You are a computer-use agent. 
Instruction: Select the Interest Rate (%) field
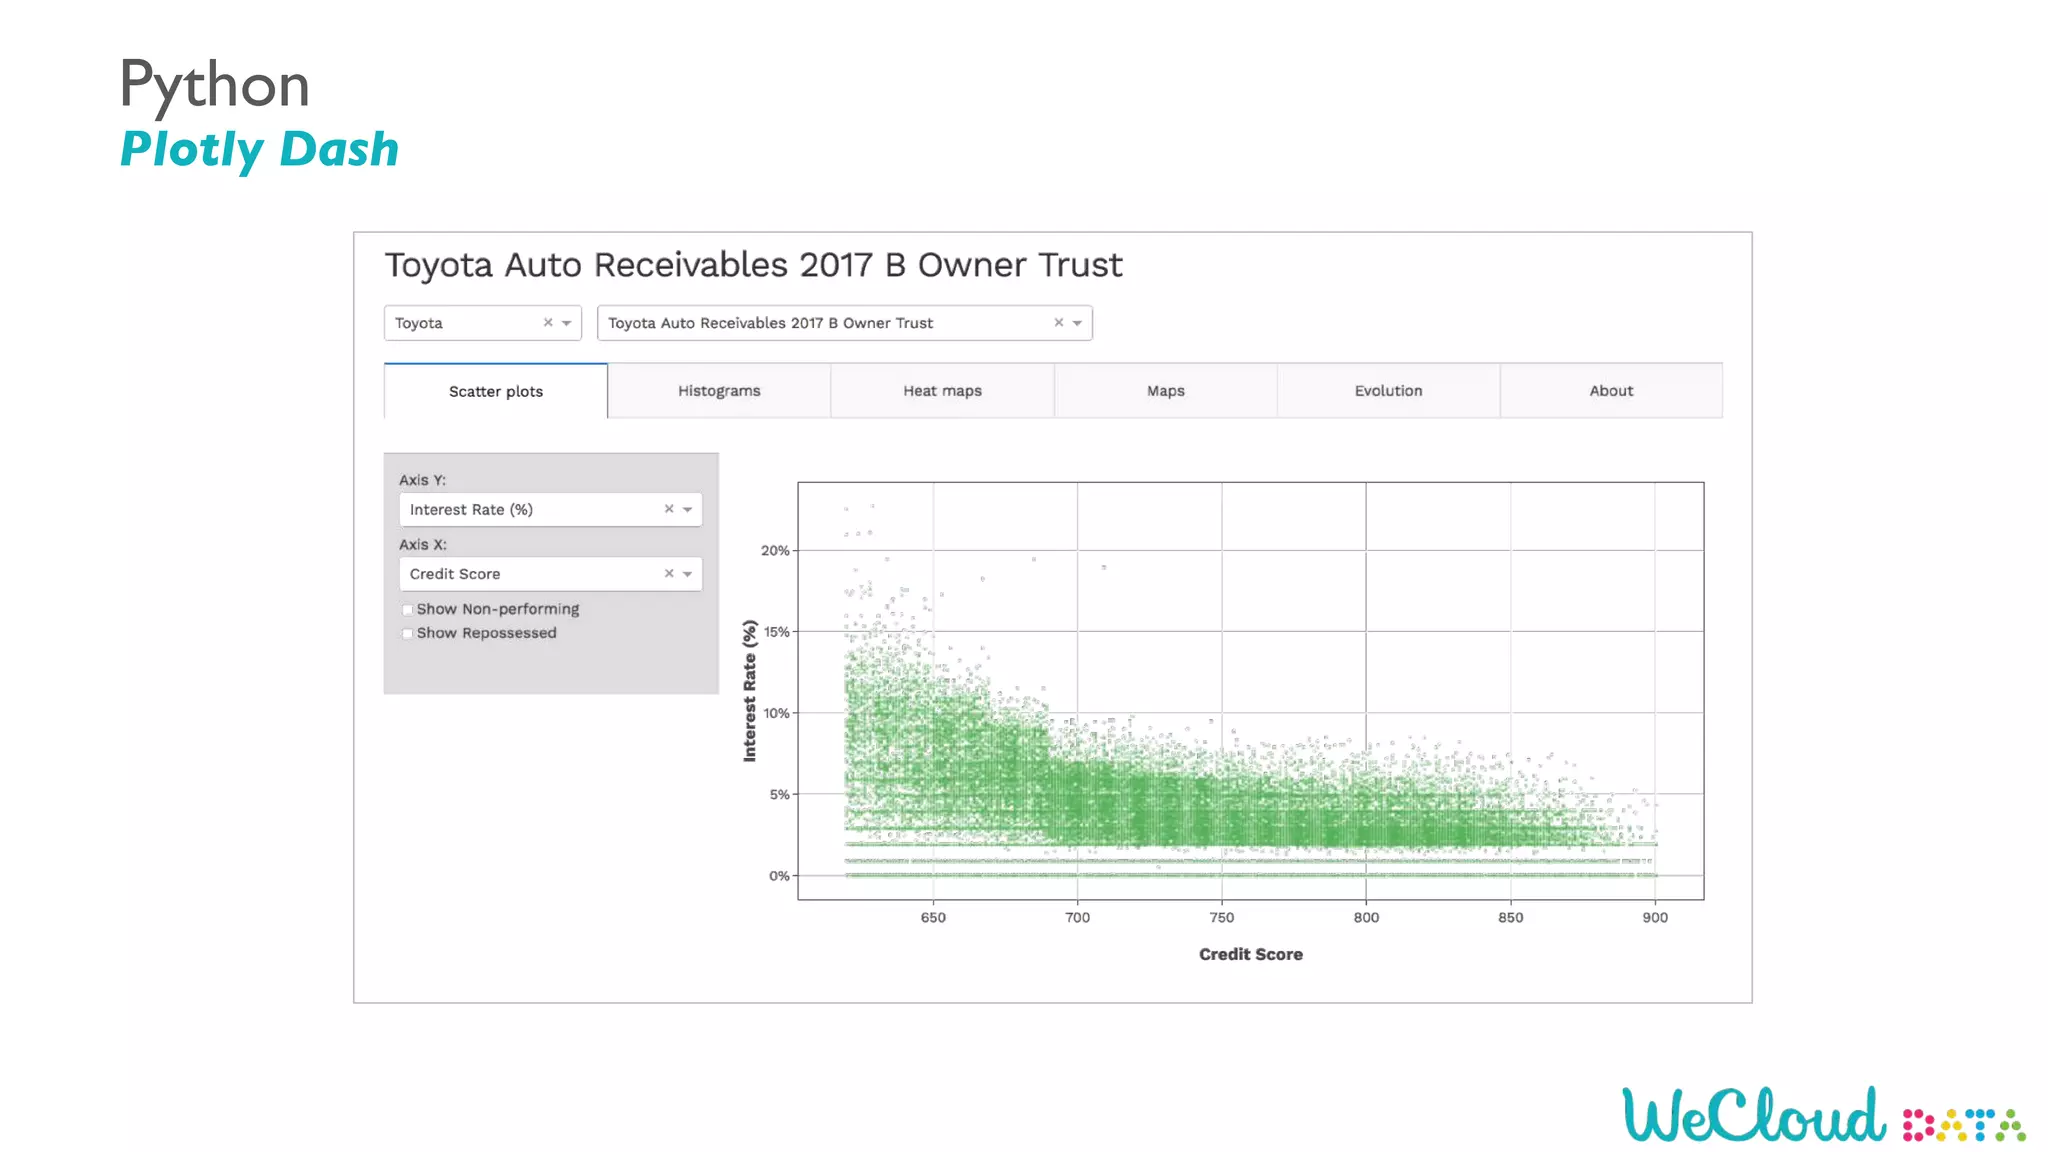(551, 510)
